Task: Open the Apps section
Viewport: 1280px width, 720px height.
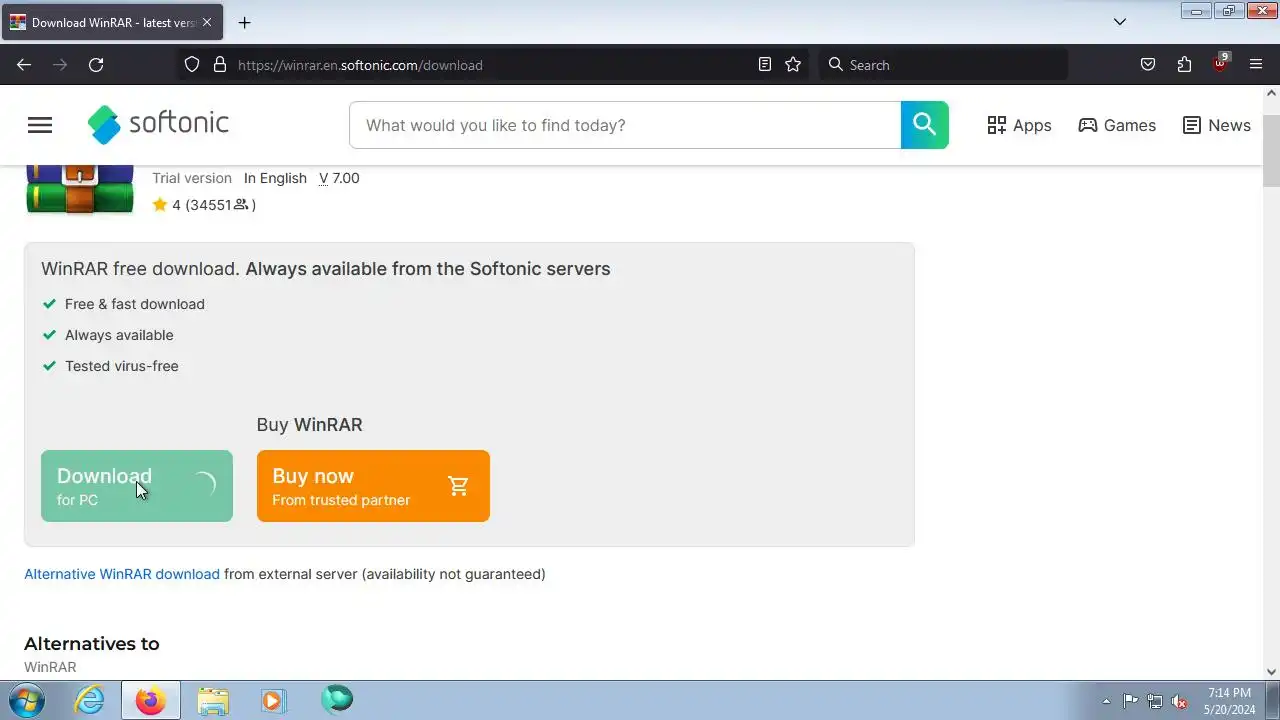Action: tap(1019, 125)
